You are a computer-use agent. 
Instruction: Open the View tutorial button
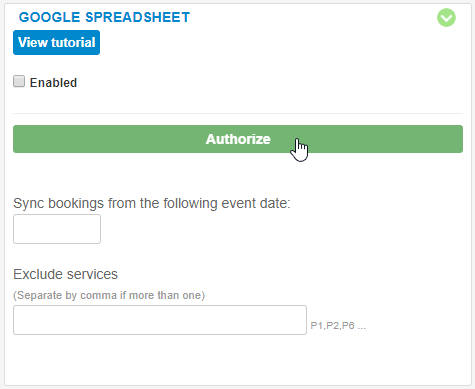click(x=56, y=42)
